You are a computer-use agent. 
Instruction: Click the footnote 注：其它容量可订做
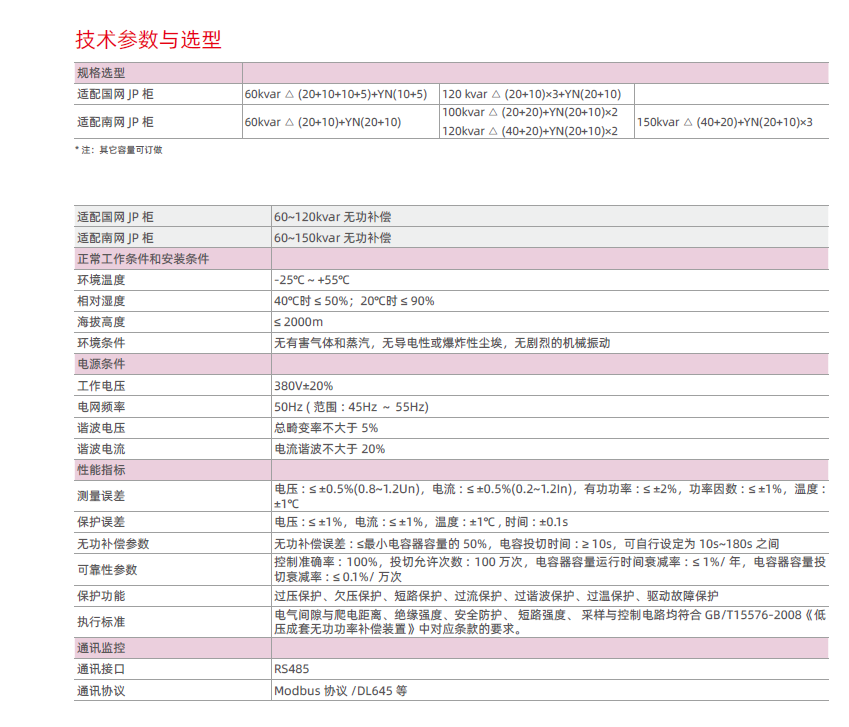(x=118, y=150)
